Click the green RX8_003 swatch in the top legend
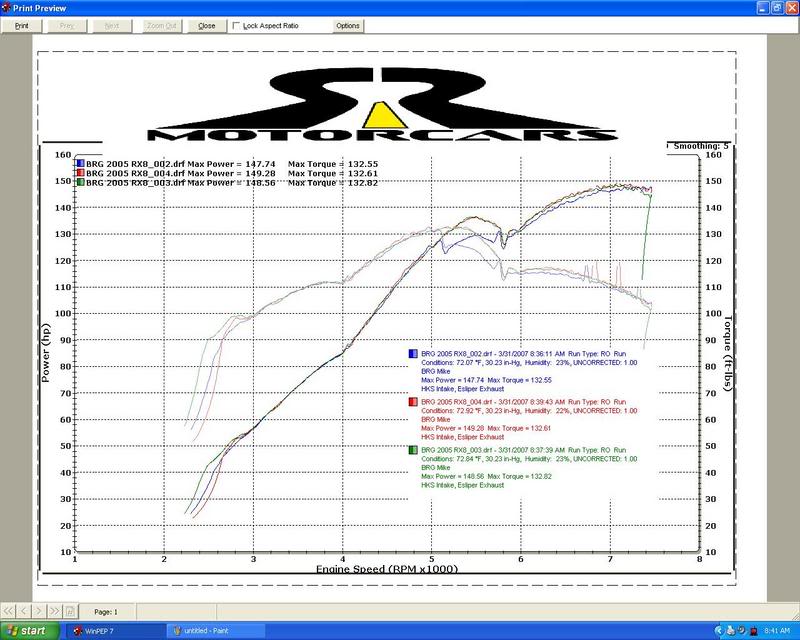The width and height of the screenshot is (800, 640). 80,182
